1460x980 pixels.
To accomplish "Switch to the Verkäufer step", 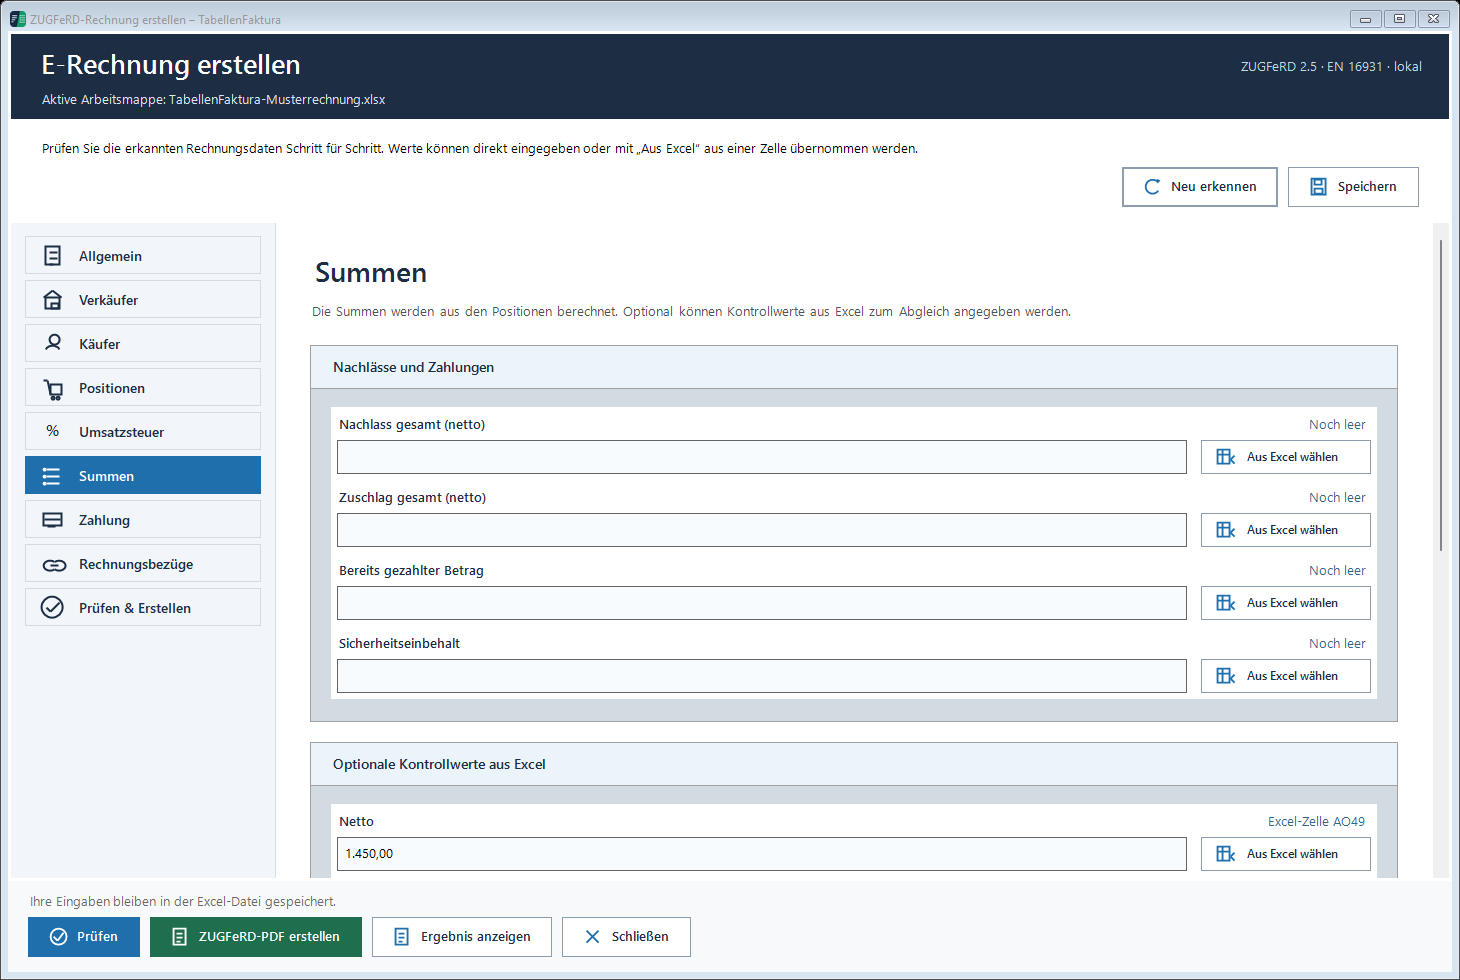I will click(143, 299).
